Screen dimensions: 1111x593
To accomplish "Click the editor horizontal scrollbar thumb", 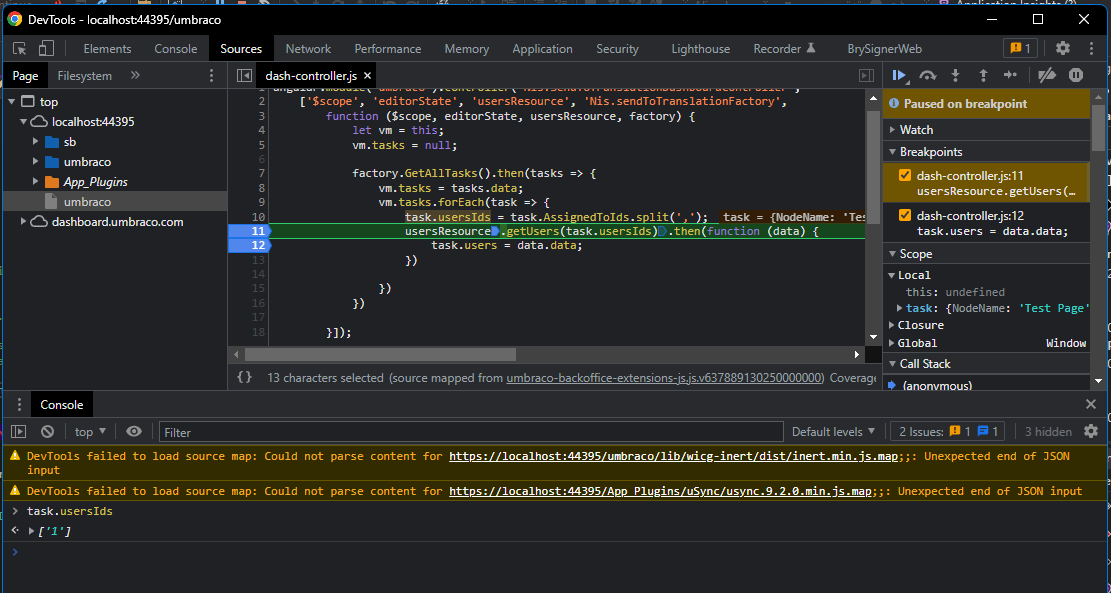I will coord(380,354).
